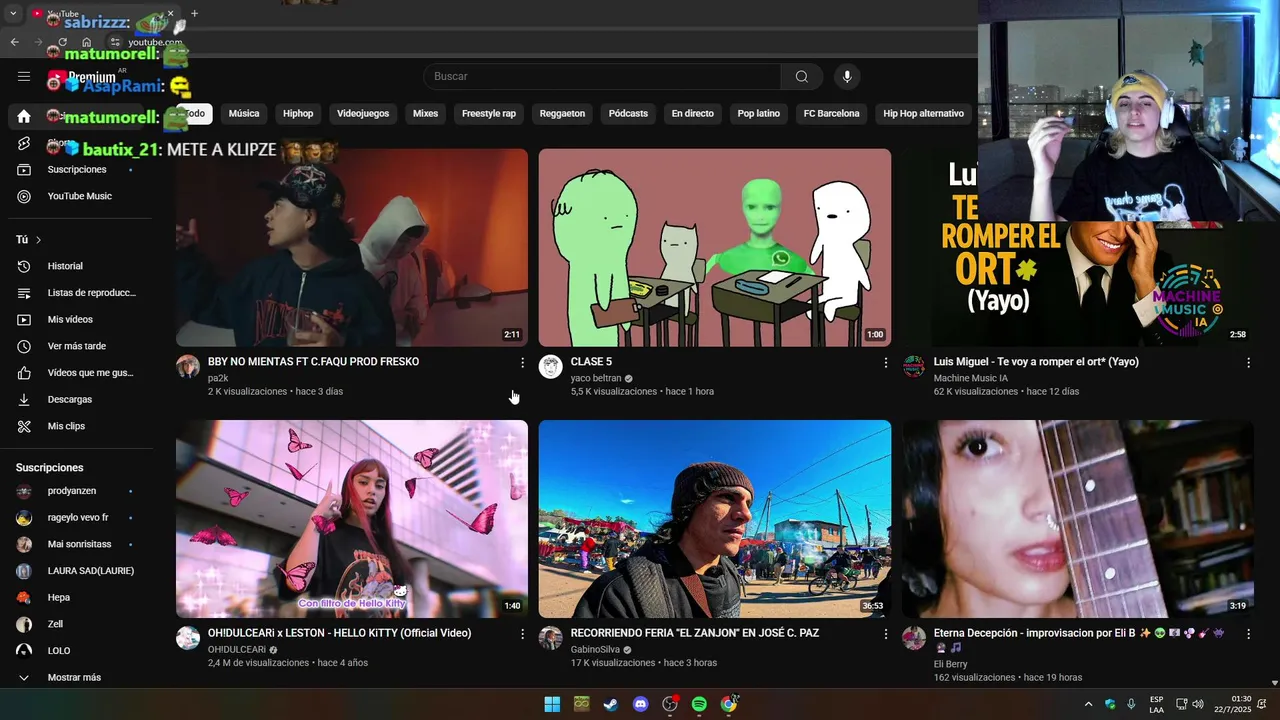
Task: Open Videos que me gustan
Action: coord(77,373)
